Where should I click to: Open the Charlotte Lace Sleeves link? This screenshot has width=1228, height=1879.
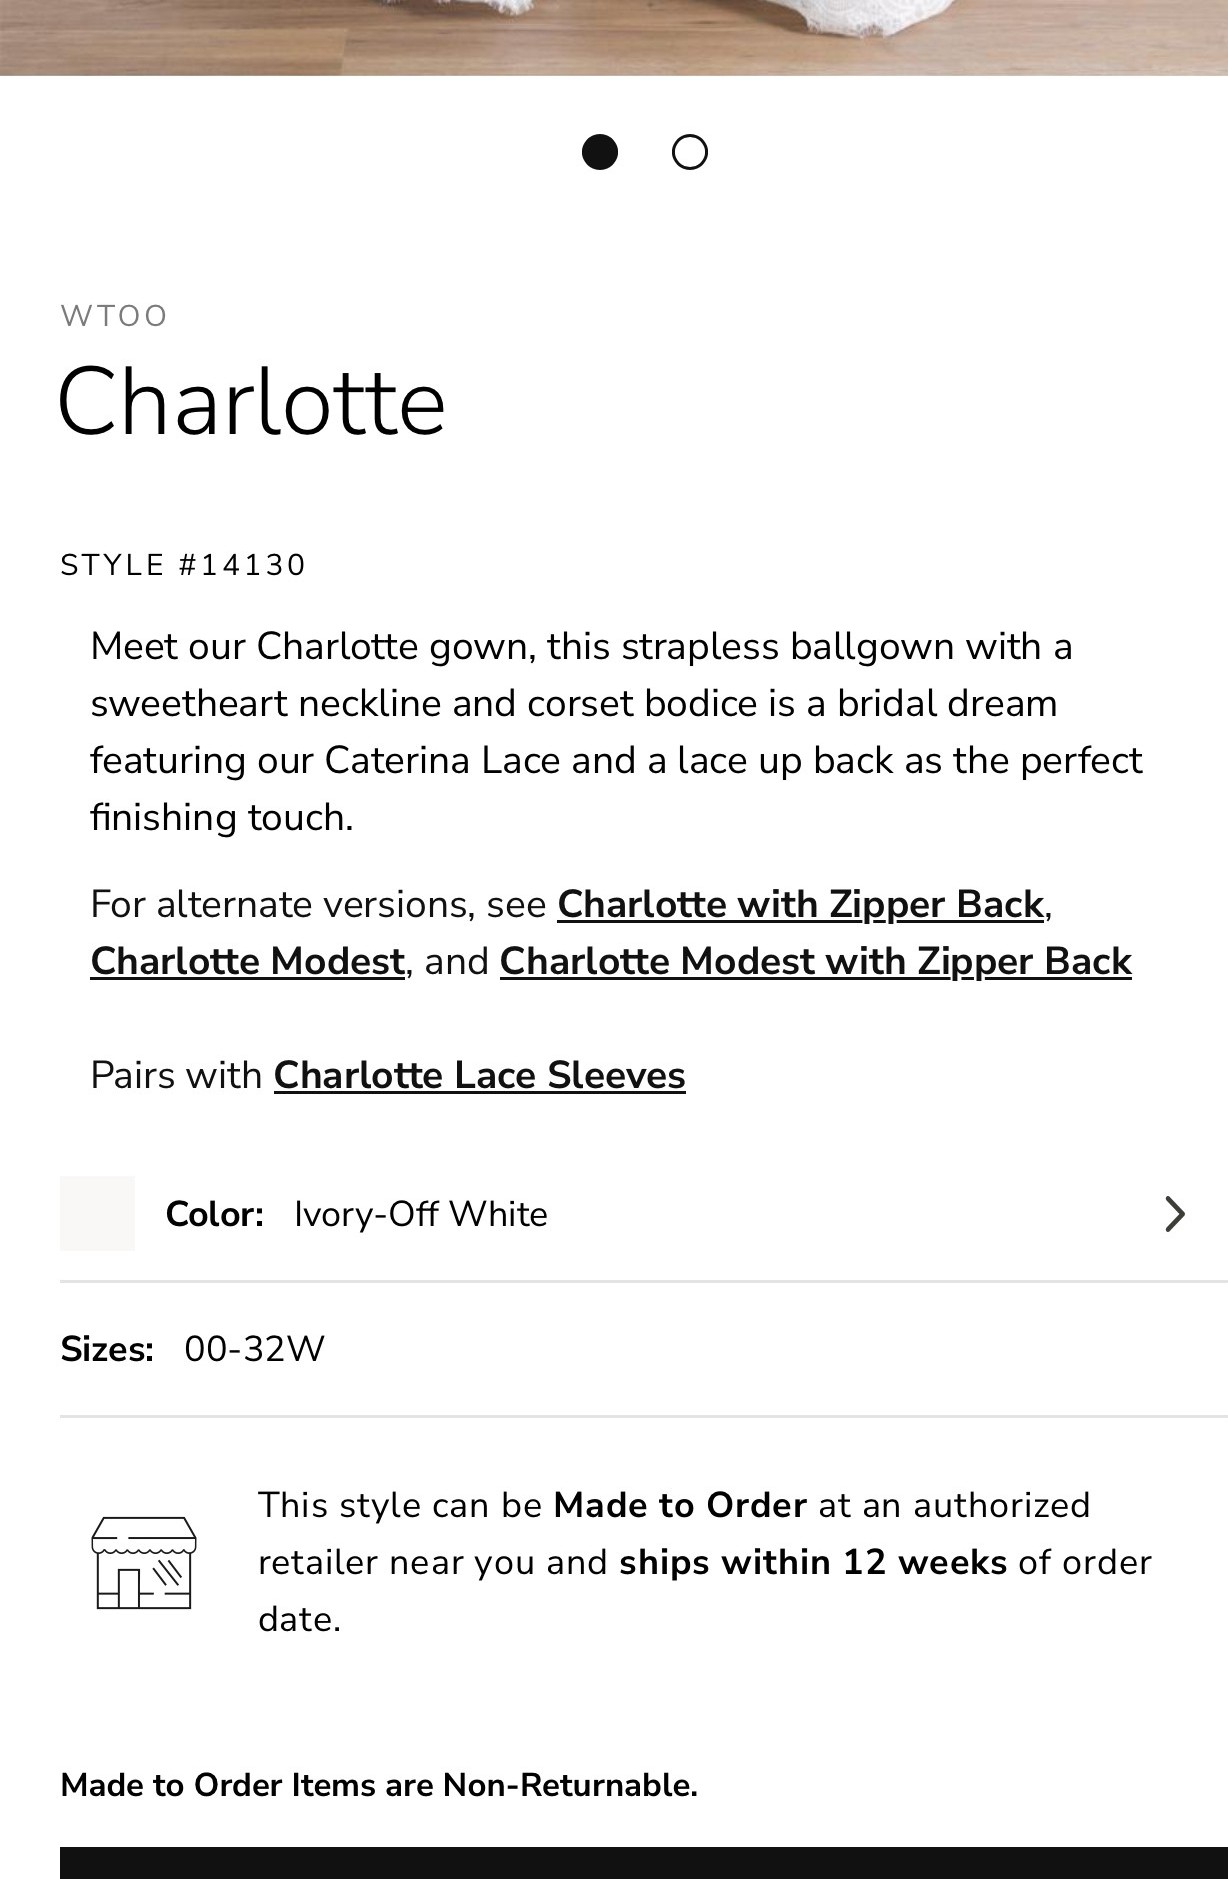[x=480, y=1075]
